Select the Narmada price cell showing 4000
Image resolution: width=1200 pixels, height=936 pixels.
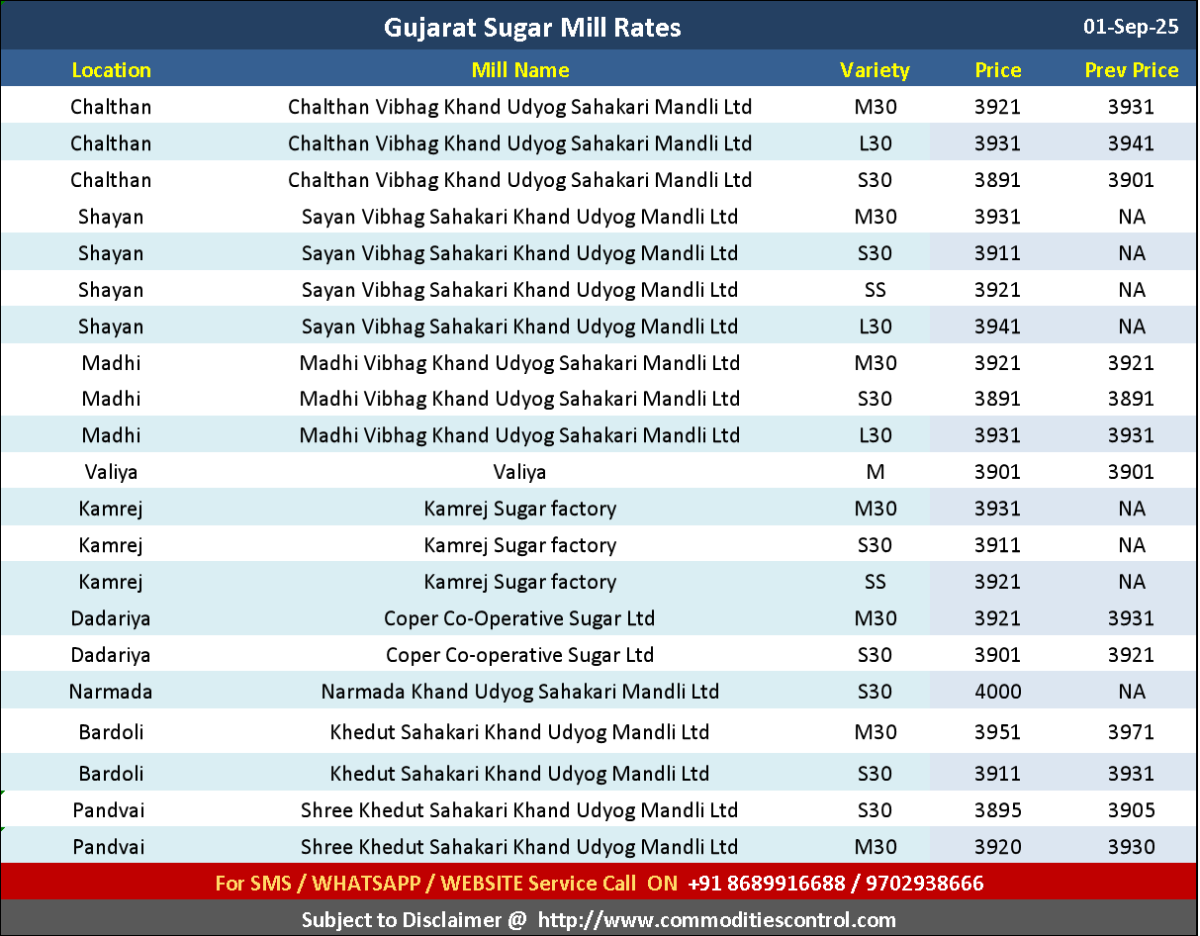click(998, 691)
